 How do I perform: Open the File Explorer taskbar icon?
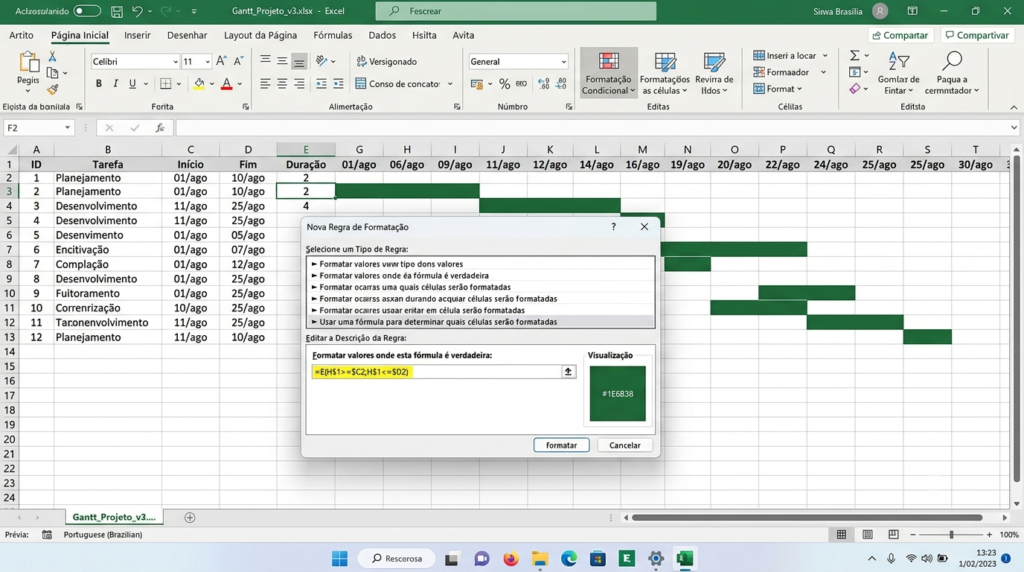tap(539, 558)
